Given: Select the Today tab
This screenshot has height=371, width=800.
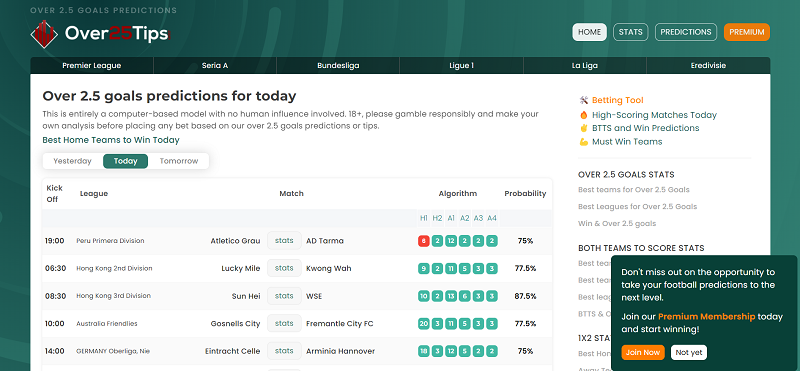Looking at the screenshot, I should tap(126, 161).
